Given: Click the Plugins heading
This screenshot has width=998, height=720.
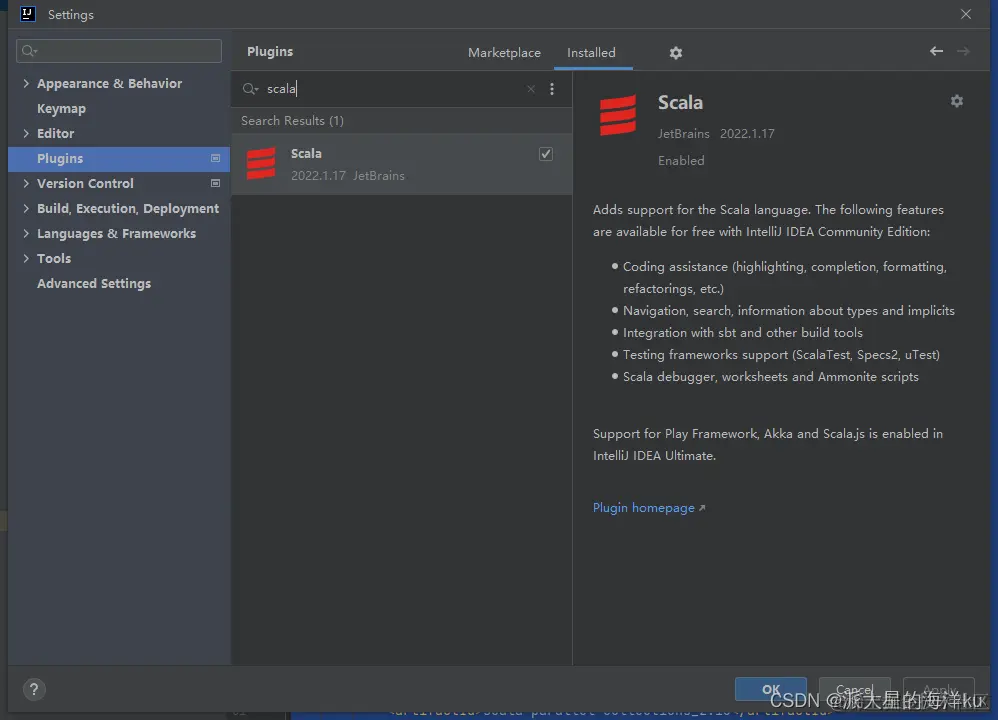Looking at the screenshot, I should tap(270, 52).
